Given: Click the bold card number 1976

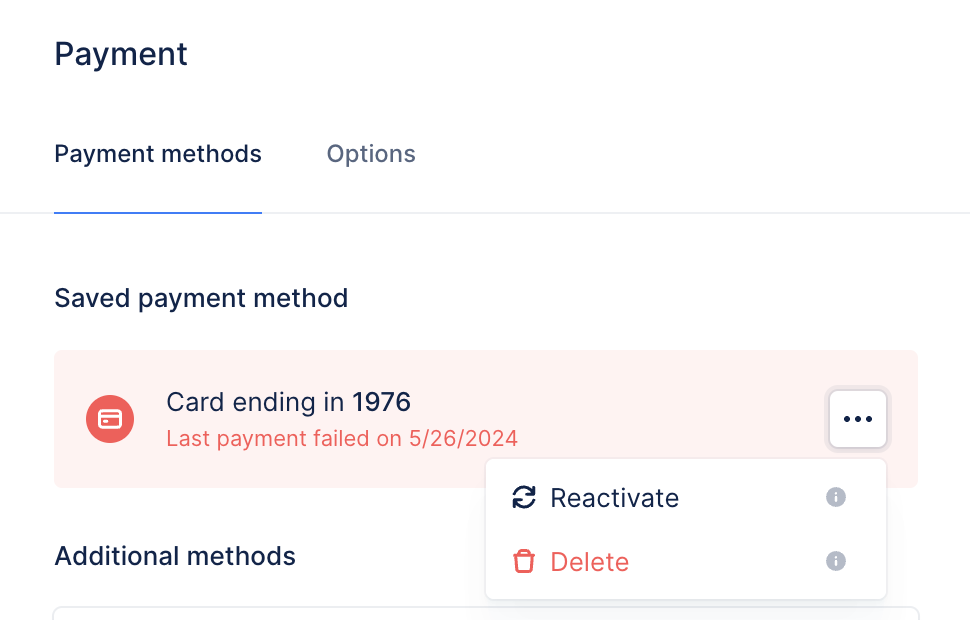Looking at the screenshot, I should tap(381, 403).
